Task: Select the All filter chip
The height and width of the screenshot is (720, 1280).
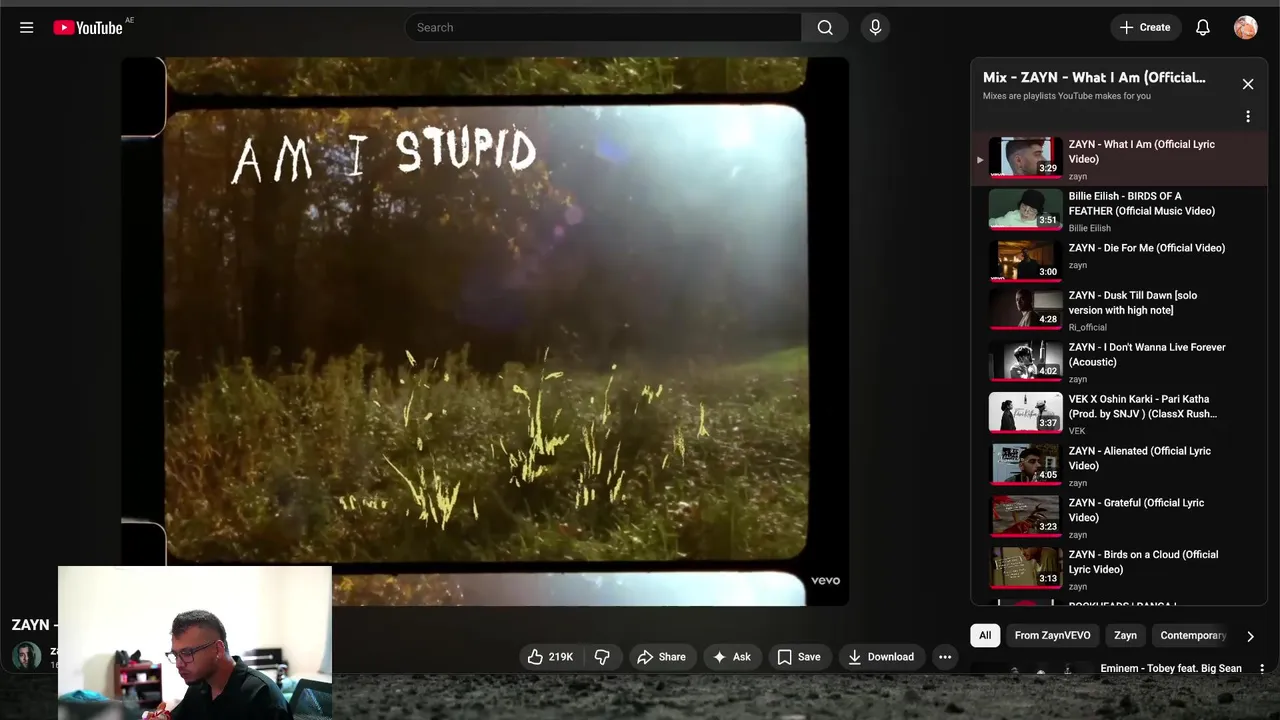Action: [x=985, y=636]
